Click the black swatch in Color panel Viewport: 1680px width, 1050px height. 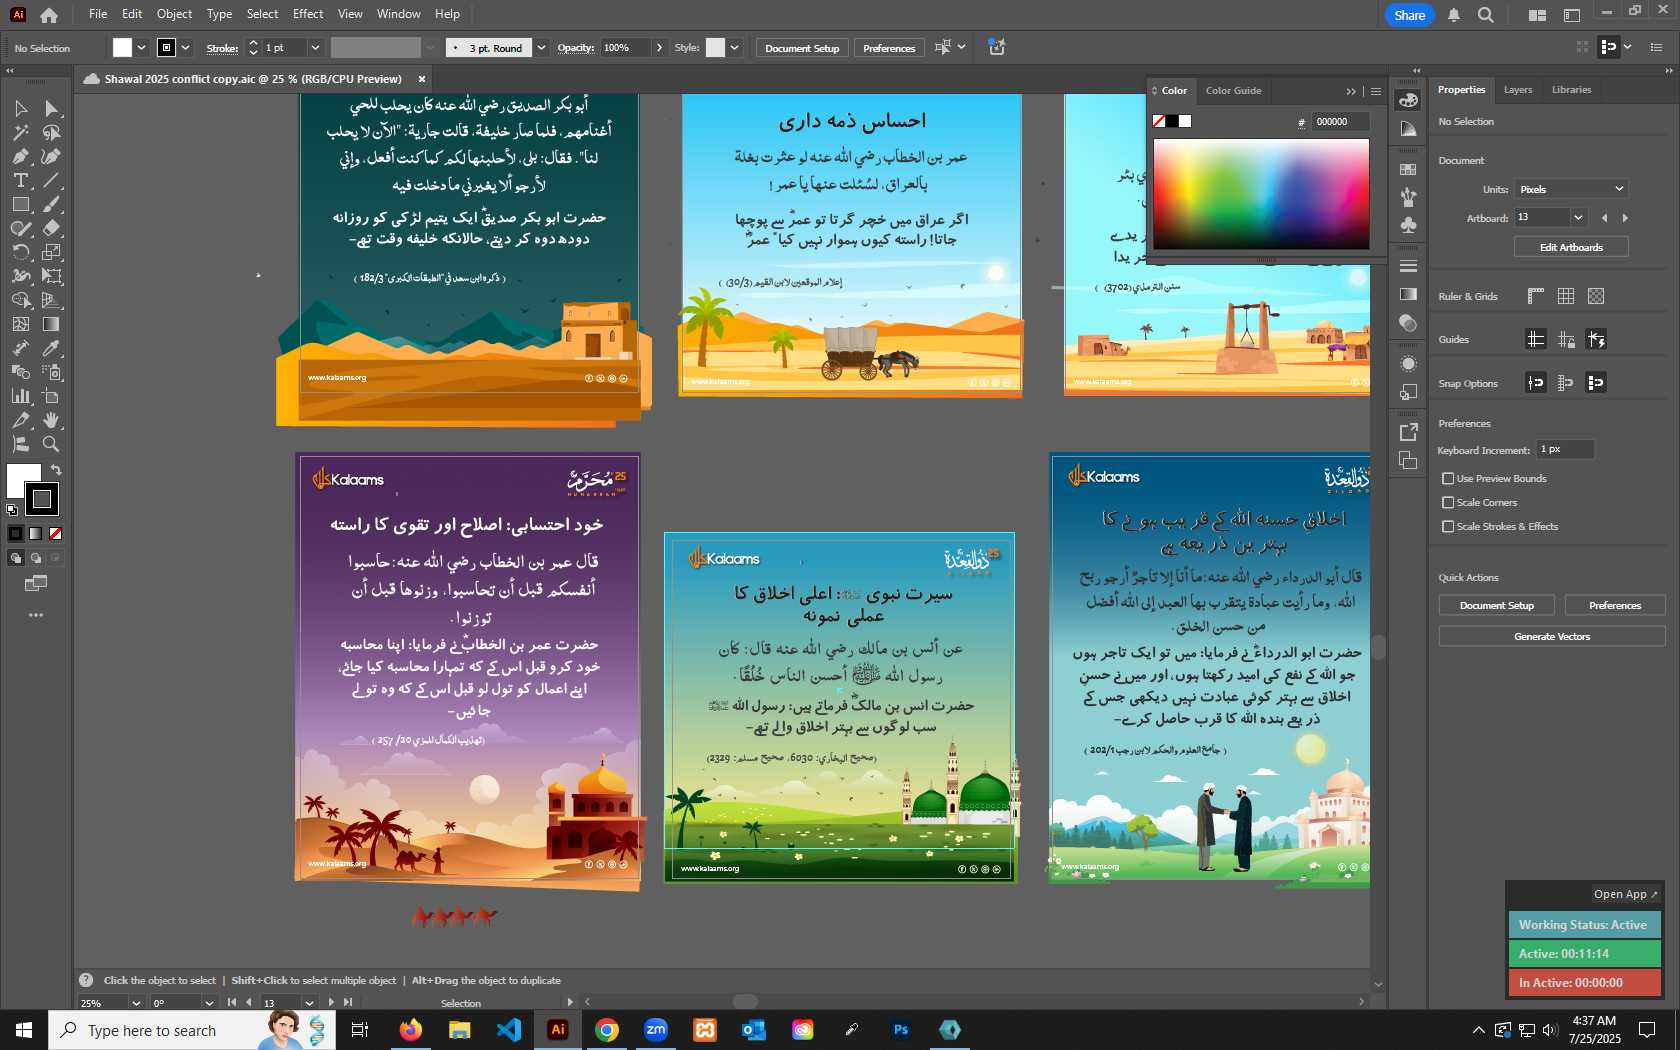coord(1172,122)
